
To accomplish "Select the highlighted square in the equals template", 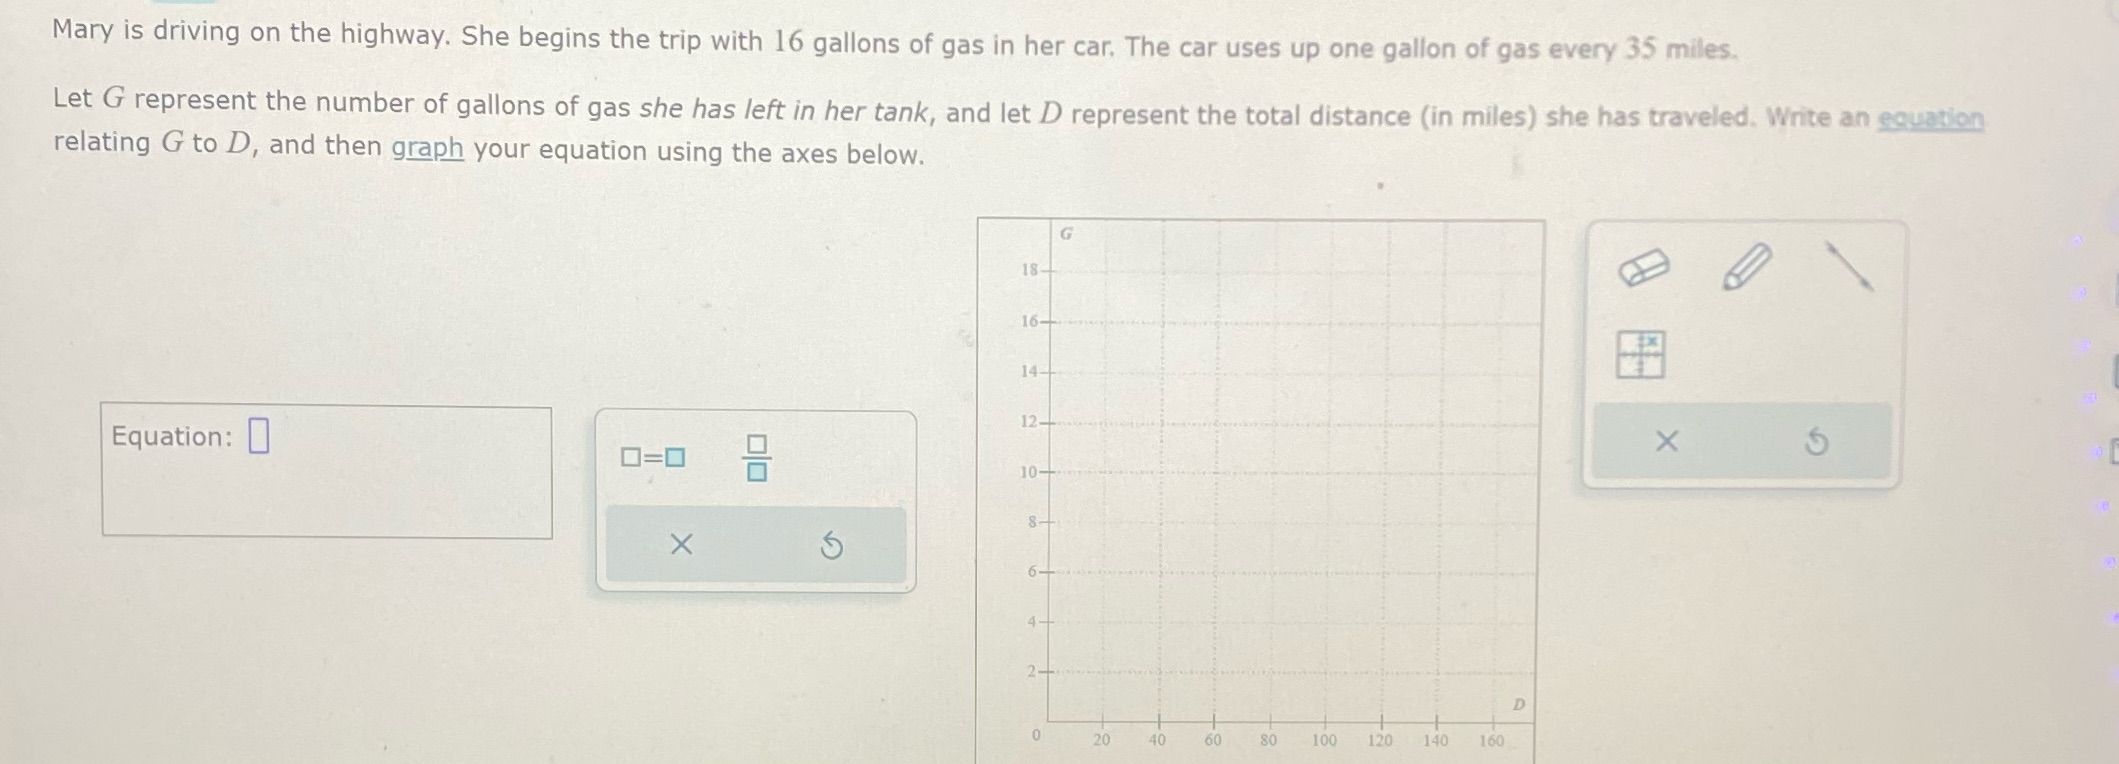I will click(673, 459).
